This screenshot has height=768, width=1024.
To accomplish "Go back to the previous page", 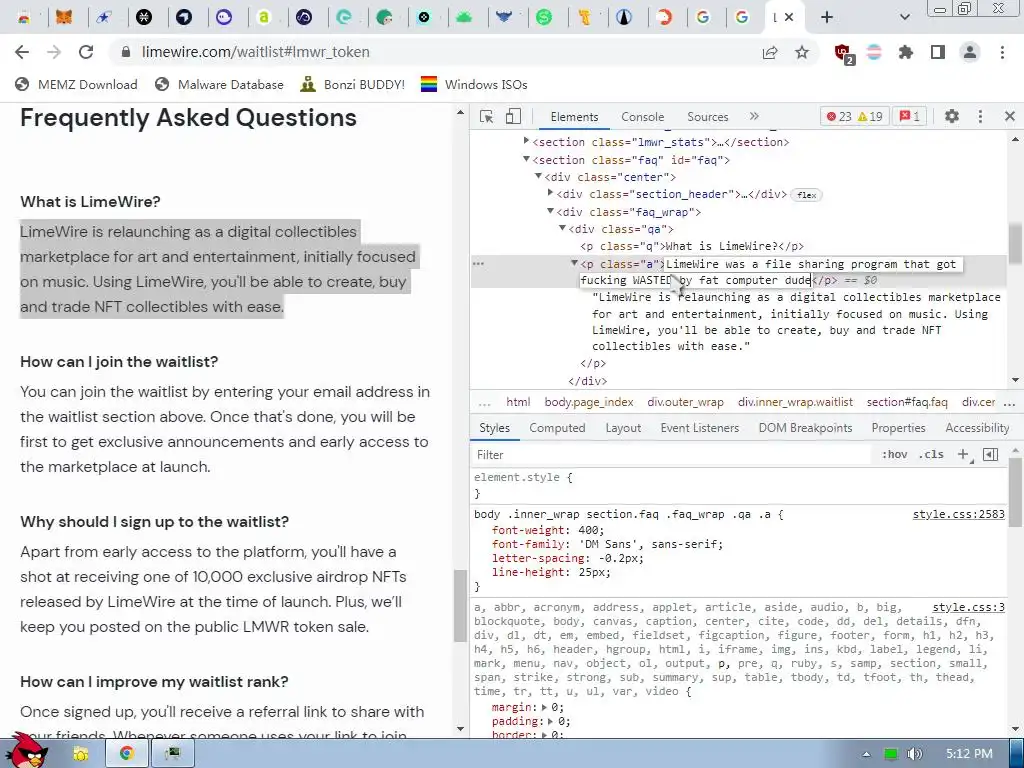I will [22, 52].
